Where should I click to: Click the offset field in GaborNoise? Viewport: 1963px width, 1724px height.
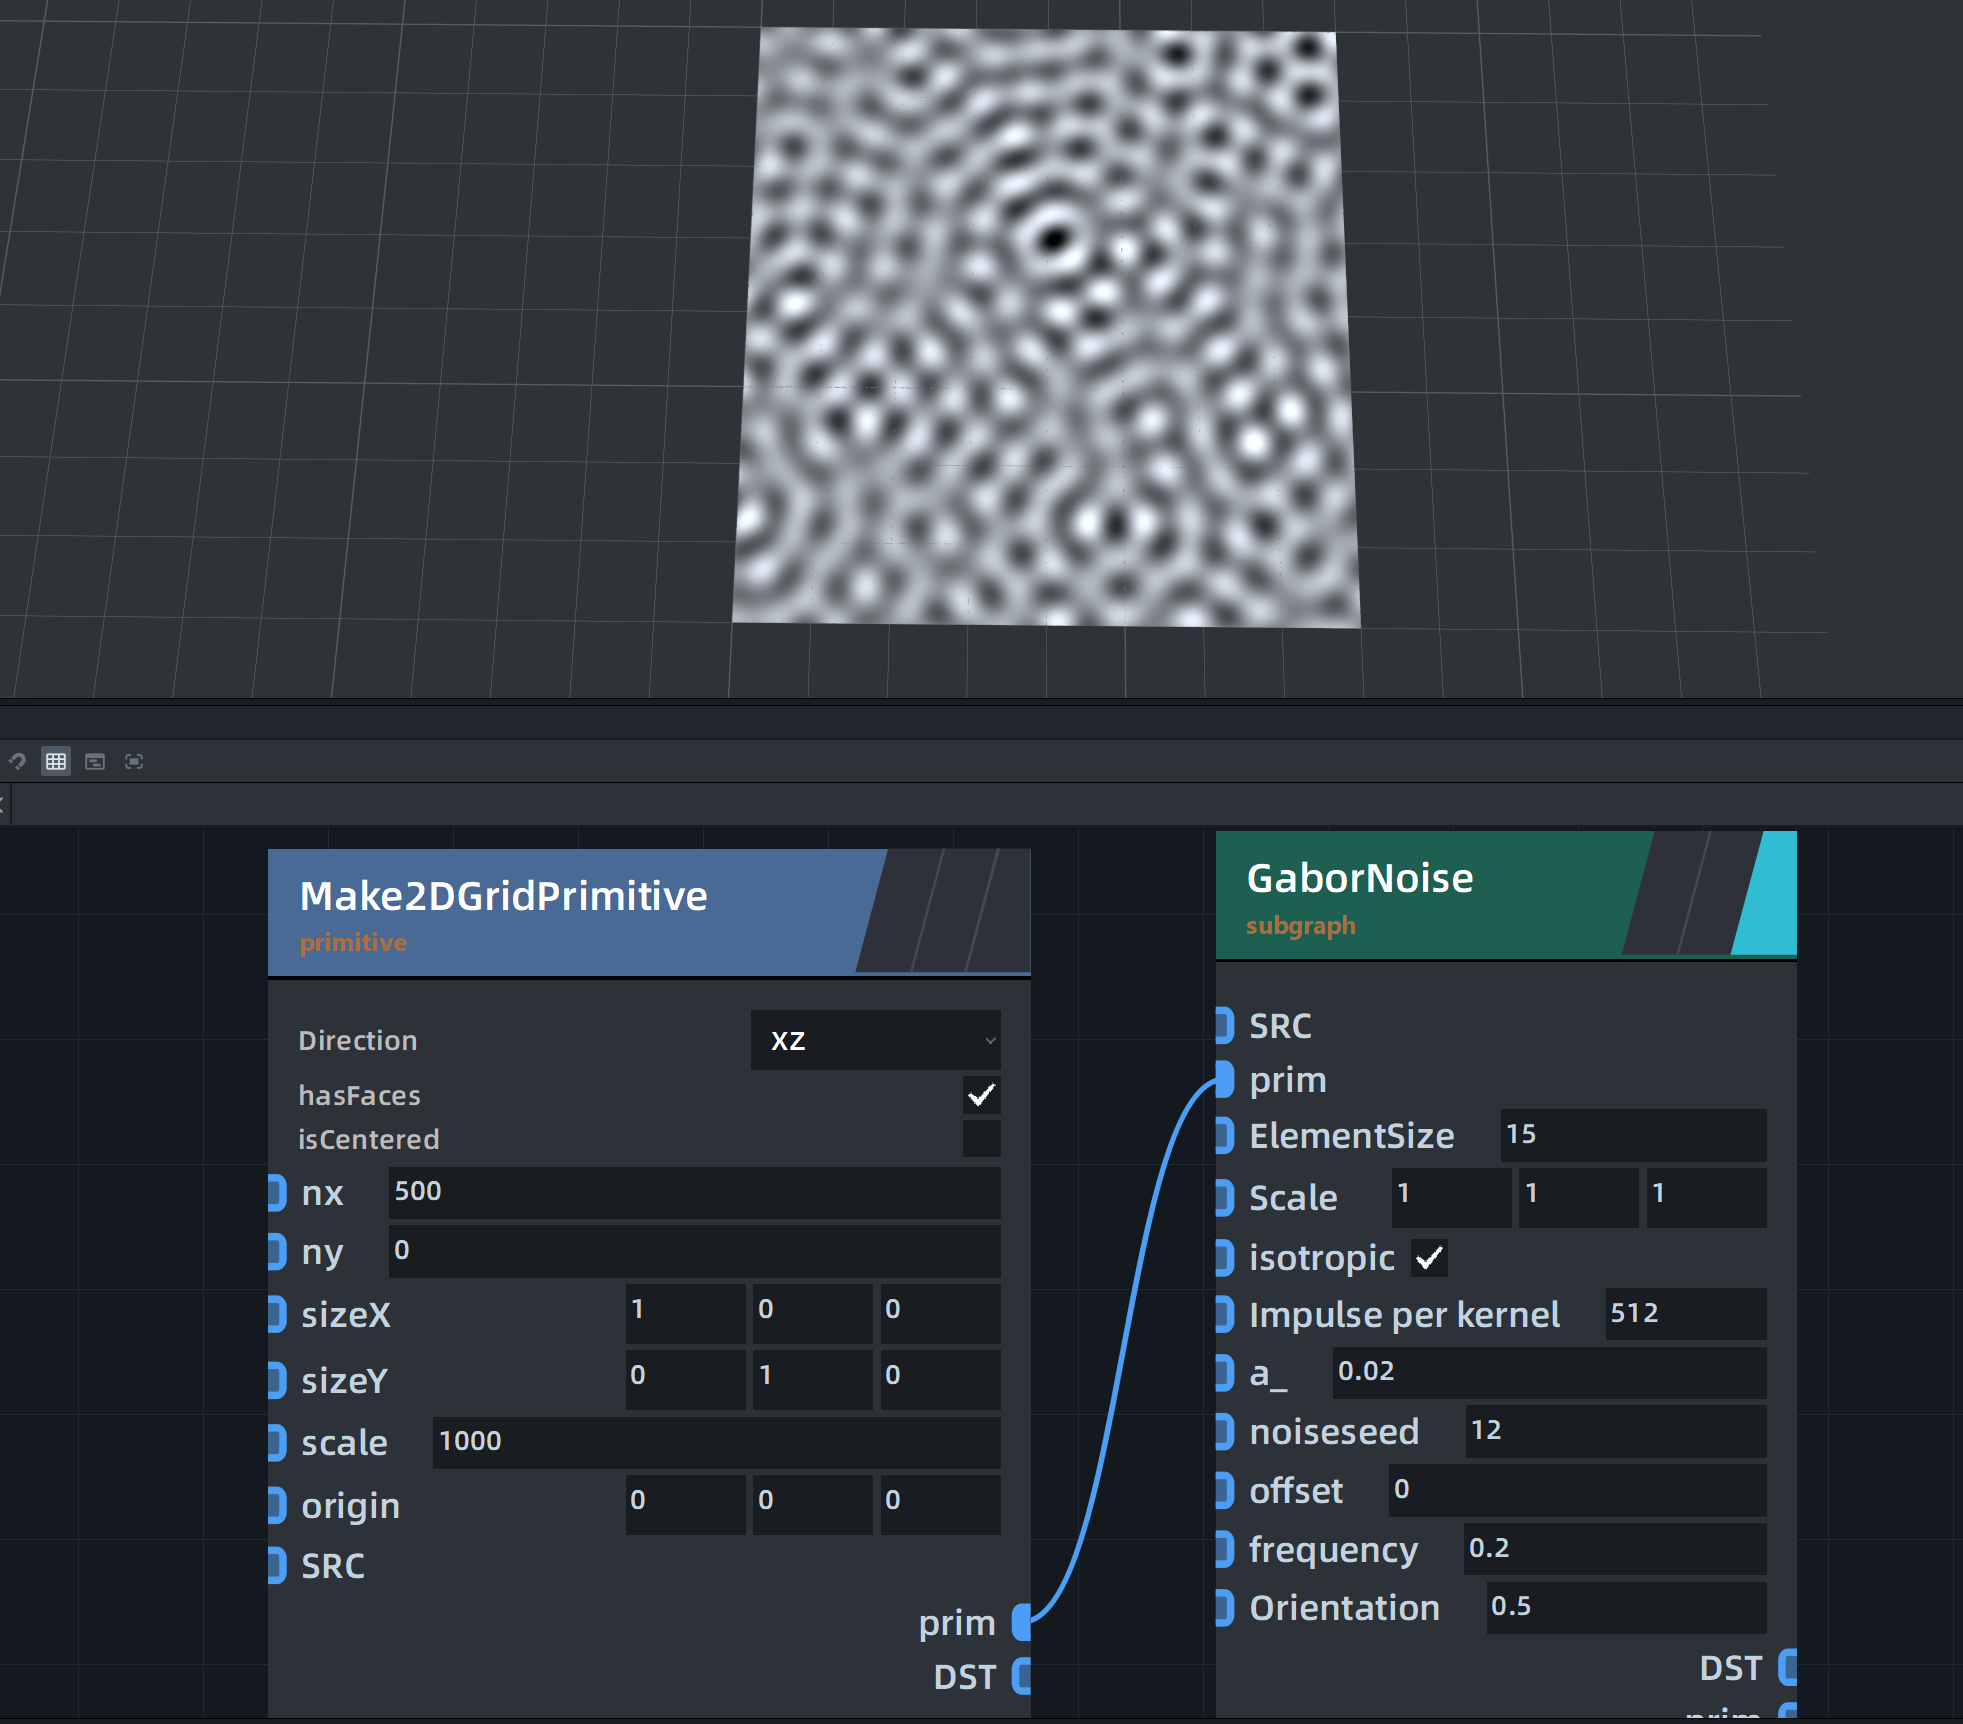pos(1578,1490)
